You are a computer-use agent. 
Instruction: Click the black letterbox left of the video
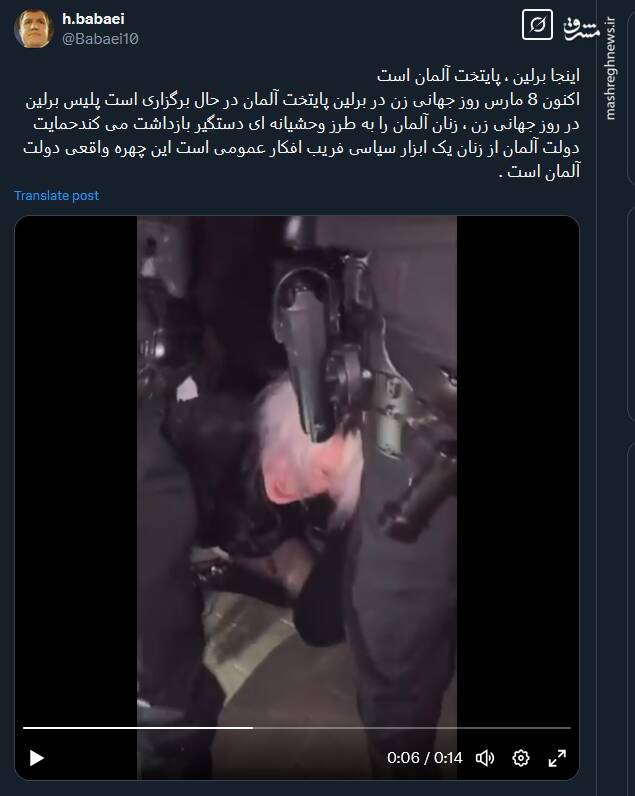pos(76,467)
